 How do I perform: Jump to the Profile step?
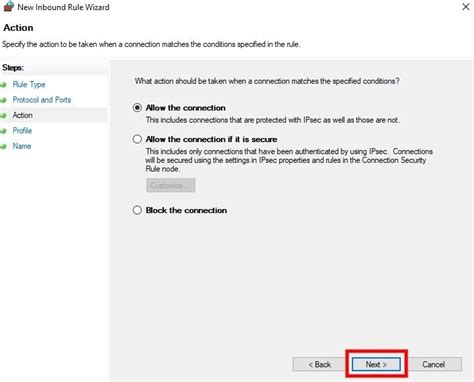pos(22,131)
